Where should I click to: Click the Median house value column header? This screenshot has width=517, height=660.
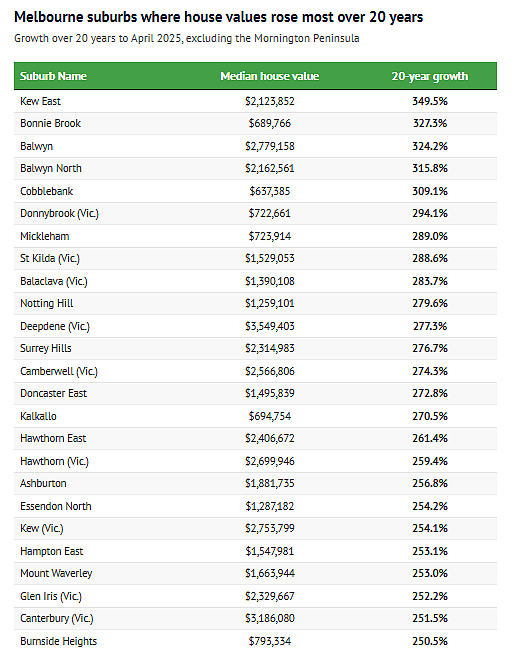coord(269,76)
